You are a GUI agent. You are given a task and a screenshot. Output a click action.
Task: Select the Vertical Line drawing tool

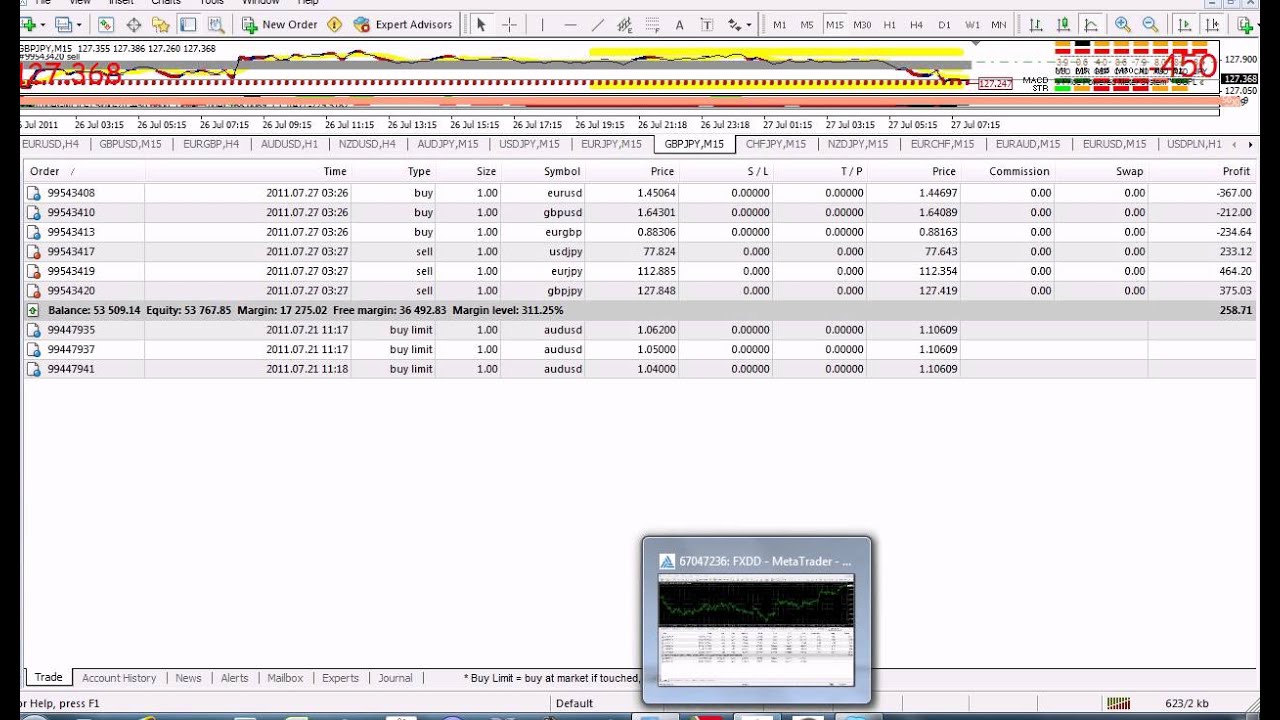(x=544, y=24)
